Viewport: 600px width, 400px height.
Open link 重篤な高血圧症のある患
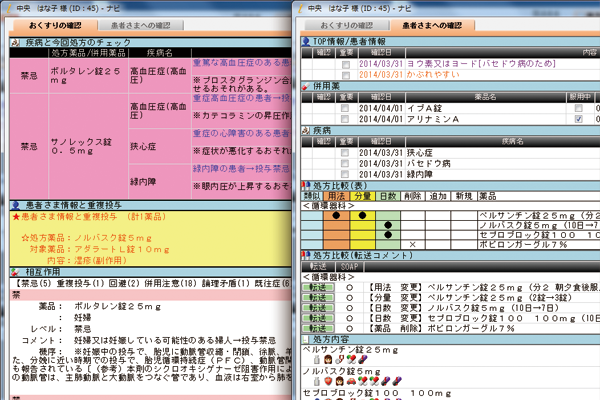click(x=241, y=62)
